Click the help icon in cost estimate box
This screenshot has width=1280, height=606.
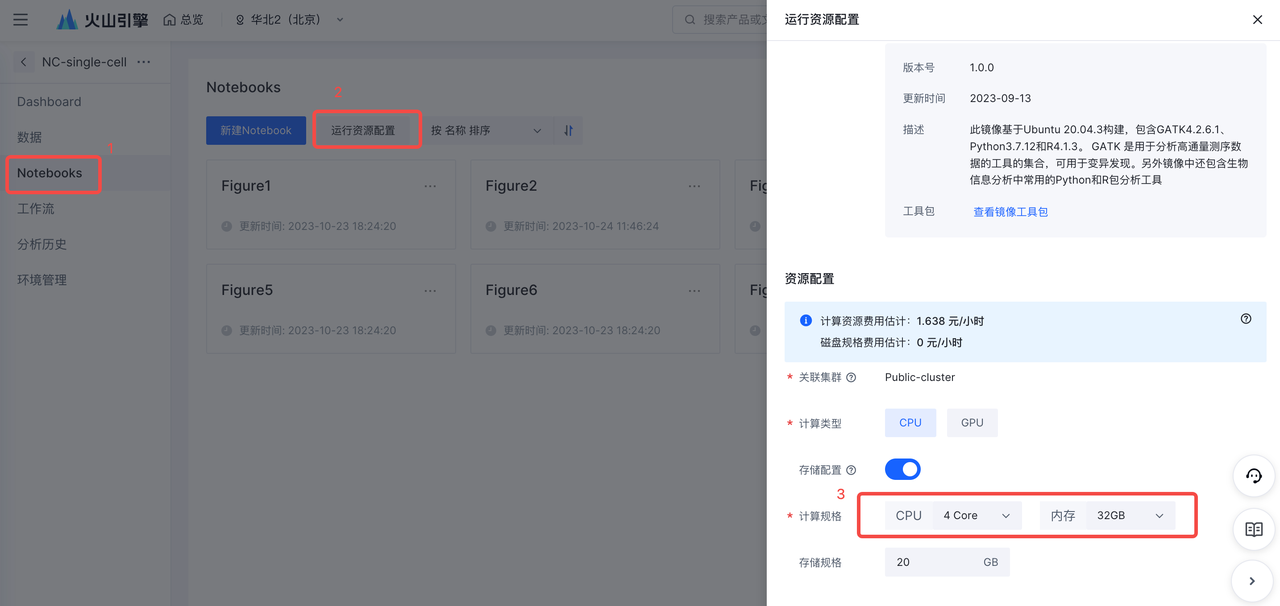click(1246, 319)
